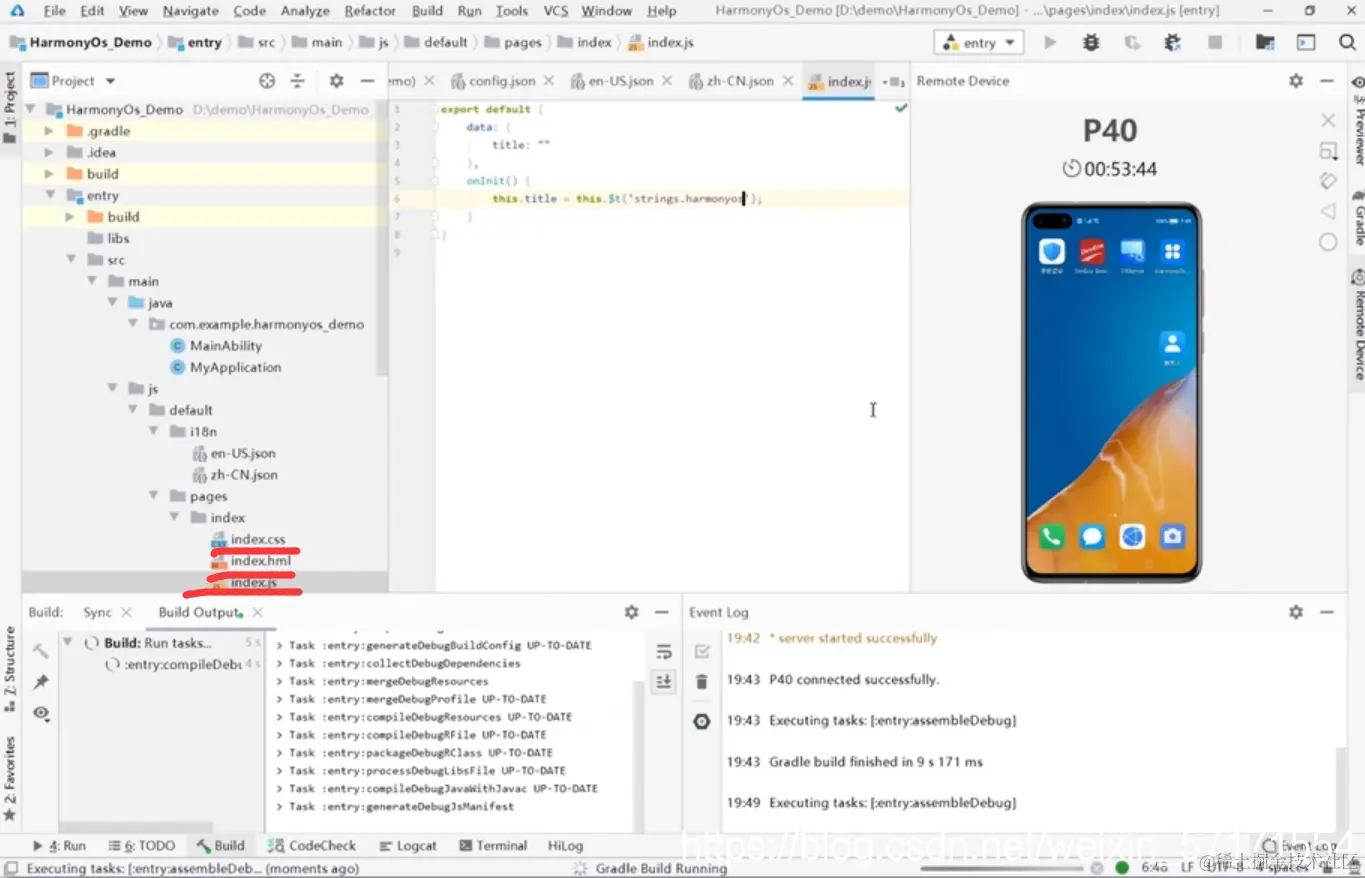This screenshot has width=1365, height=878.
Task: Toggle soft-wrap in Build Output
Action: [664, 652]
